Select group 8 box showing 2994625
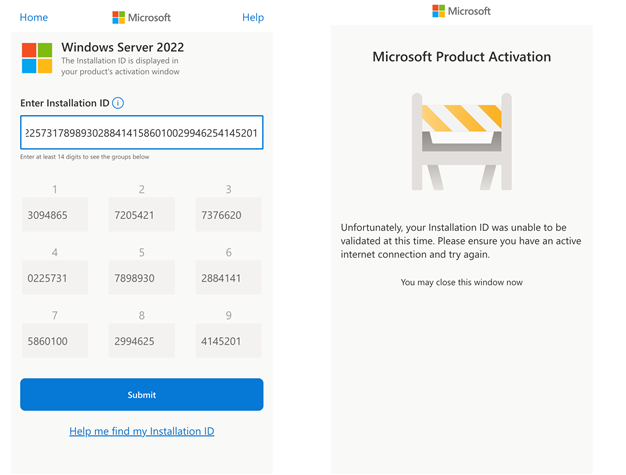This screenshot has width=626, height=475. coord(142,341)
